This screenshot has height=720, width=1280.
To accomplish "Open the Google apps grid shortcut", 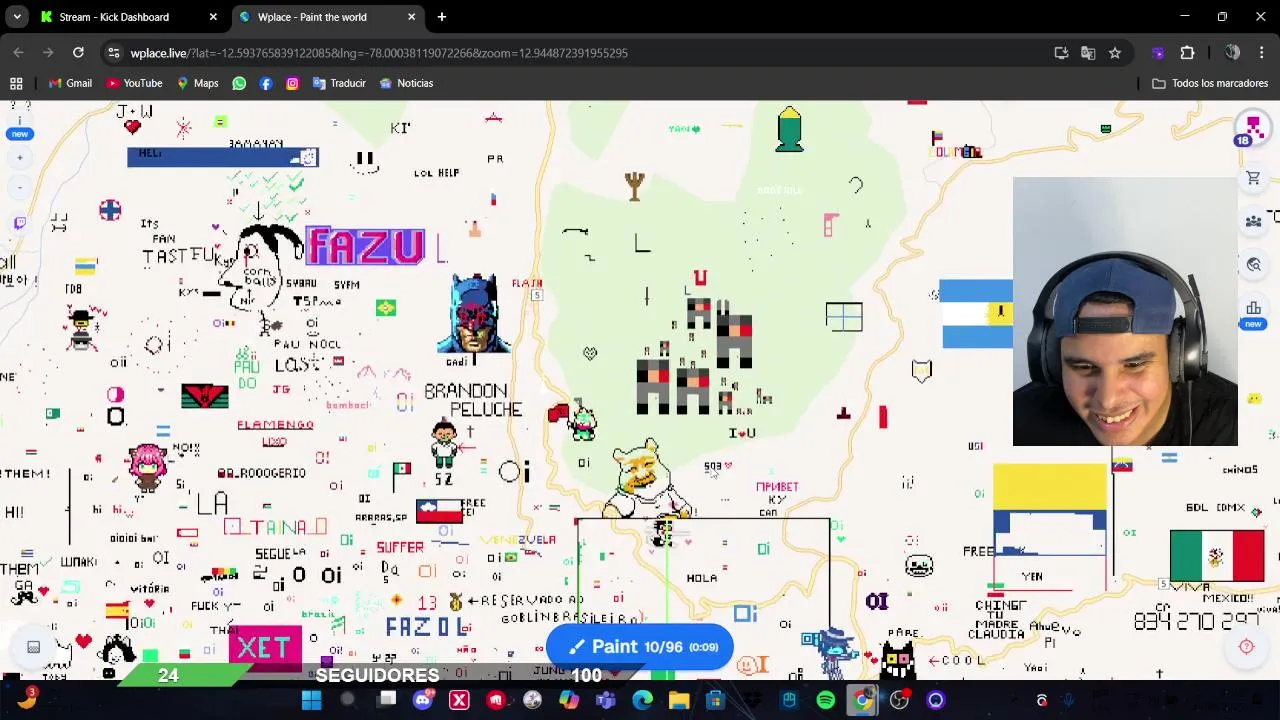I will (16, 83).
